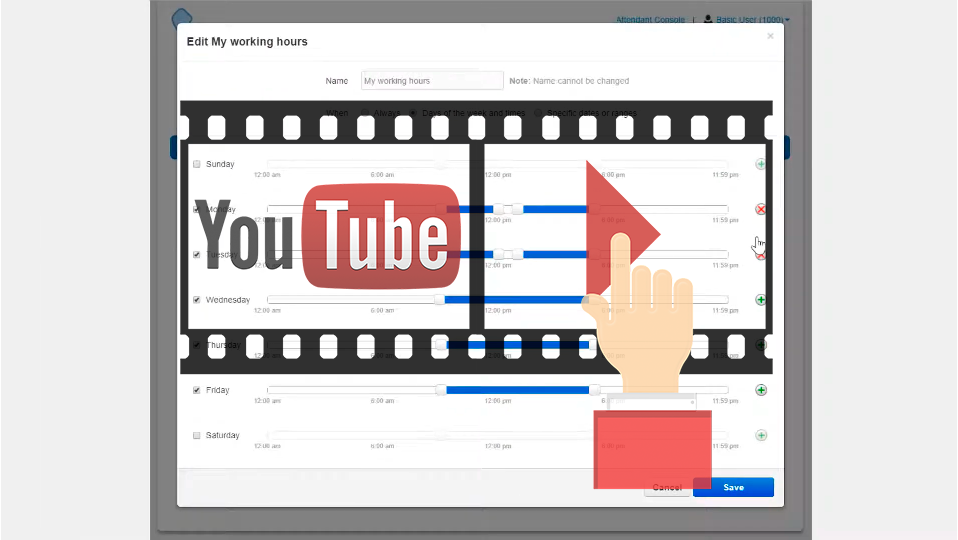
Task: Open the Attendant Console link in background page
Action: point(650,20)
